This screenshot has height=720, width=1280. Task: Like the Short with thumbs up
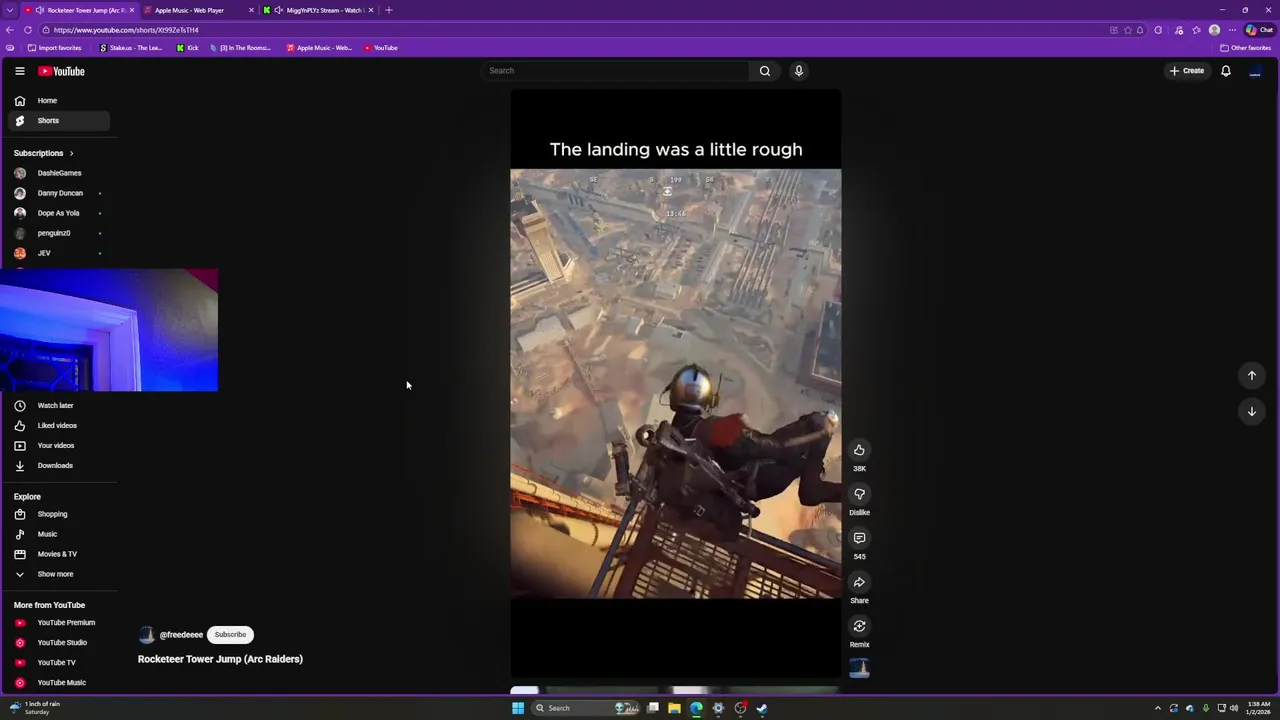859,450
